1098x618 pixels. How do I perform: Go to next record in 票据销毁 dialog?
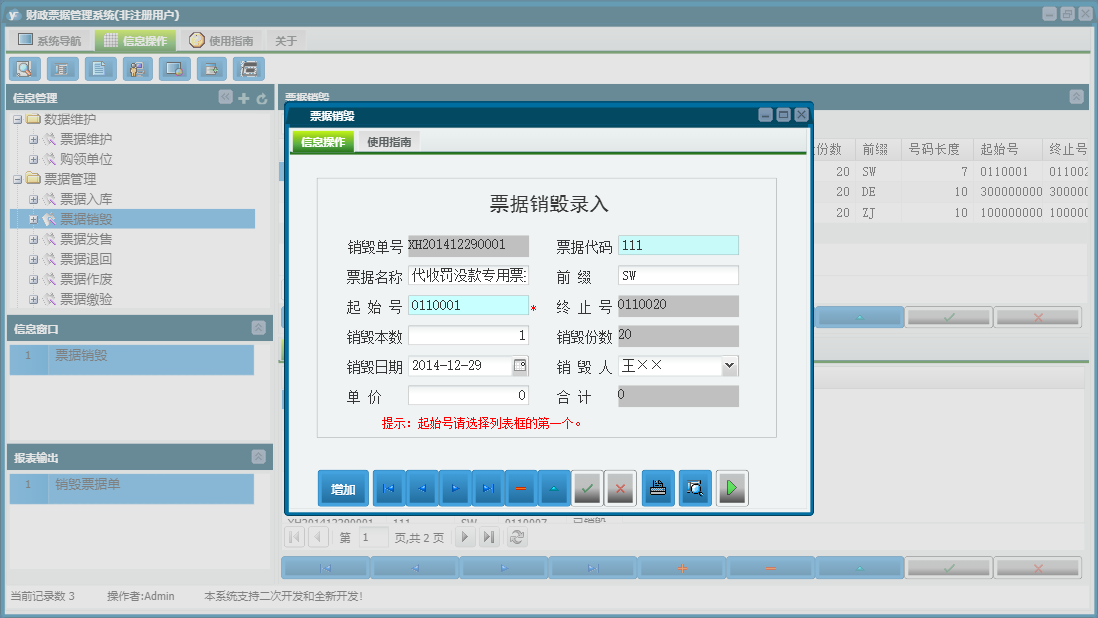[455, 489]
